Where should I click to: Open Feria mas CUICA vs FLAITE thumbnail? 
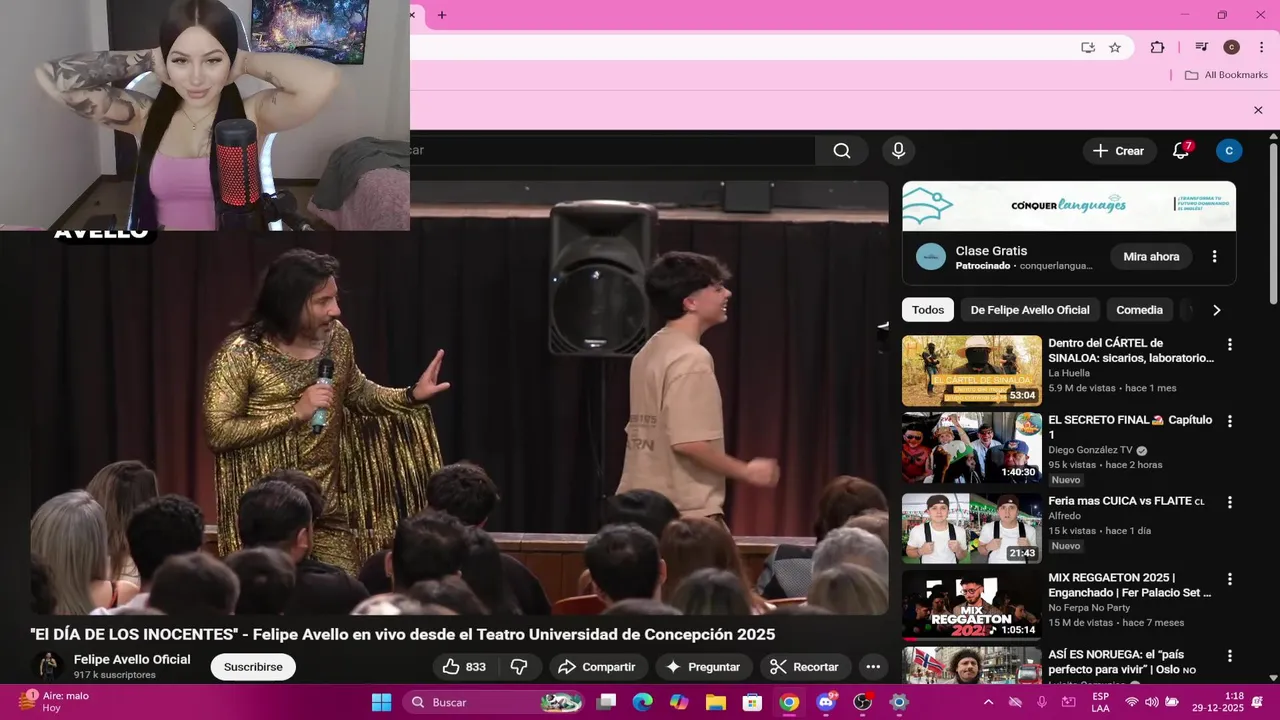[971, 528]
